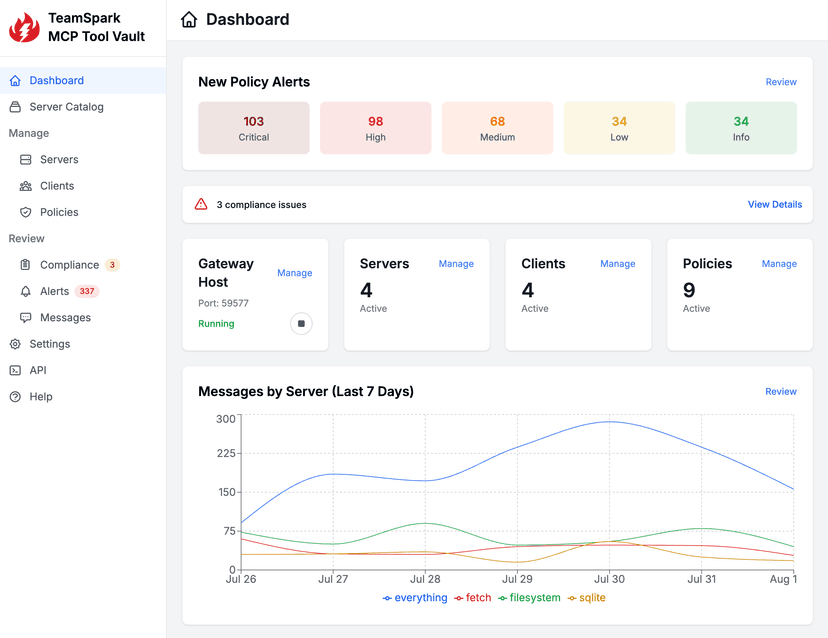This screenshot has height=638, width=828.
Task: Select the 103 Critical alerts card
Action: 253,127
